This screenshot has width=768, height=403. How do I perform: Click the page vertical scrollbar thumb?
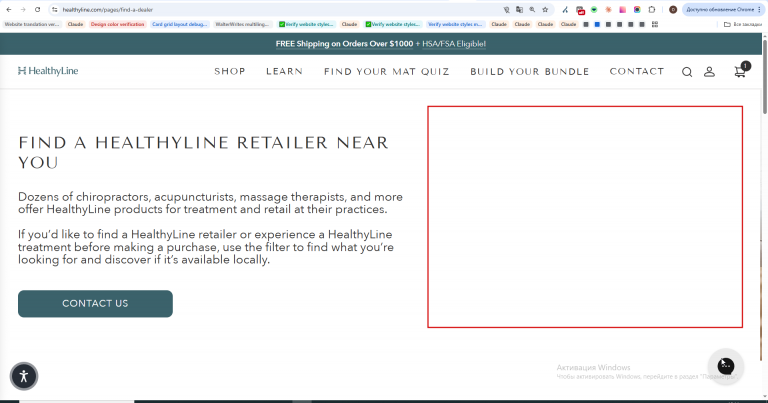pos(765,76)
